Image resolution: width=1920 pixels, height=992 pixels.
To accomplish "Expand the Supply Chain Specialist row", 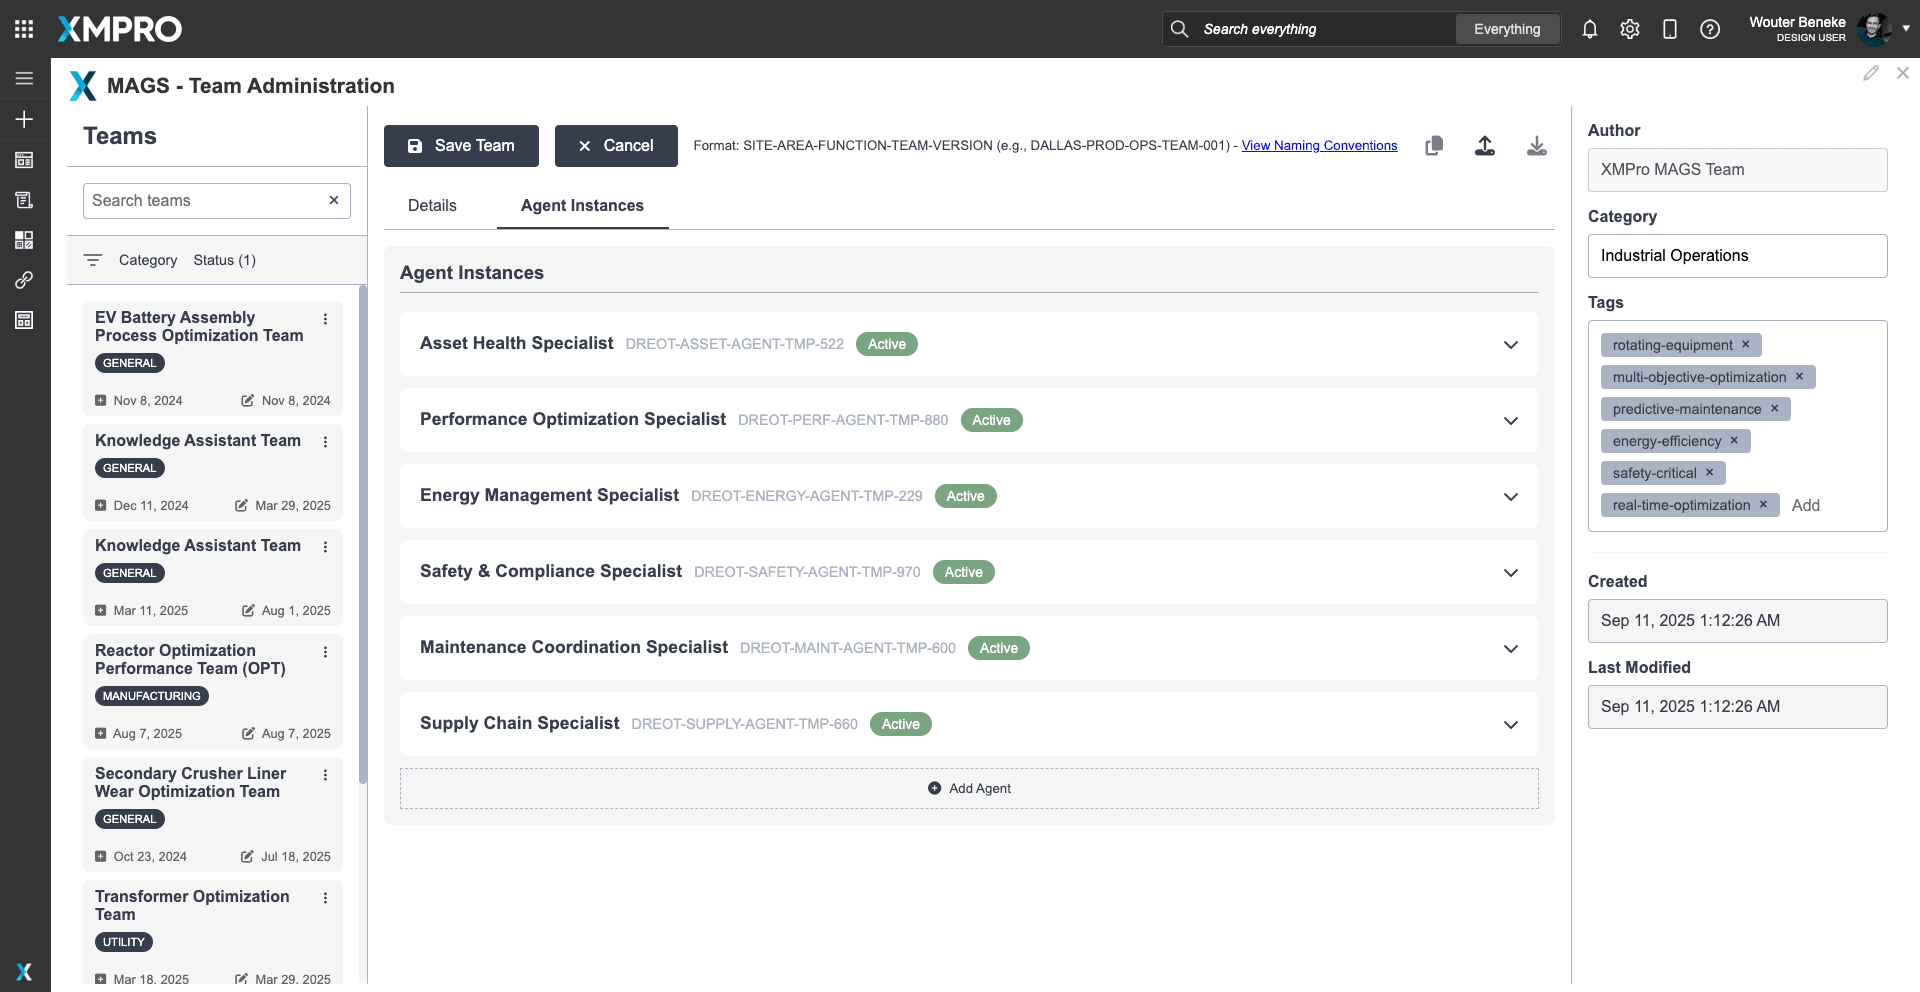I will (1510, 725).
